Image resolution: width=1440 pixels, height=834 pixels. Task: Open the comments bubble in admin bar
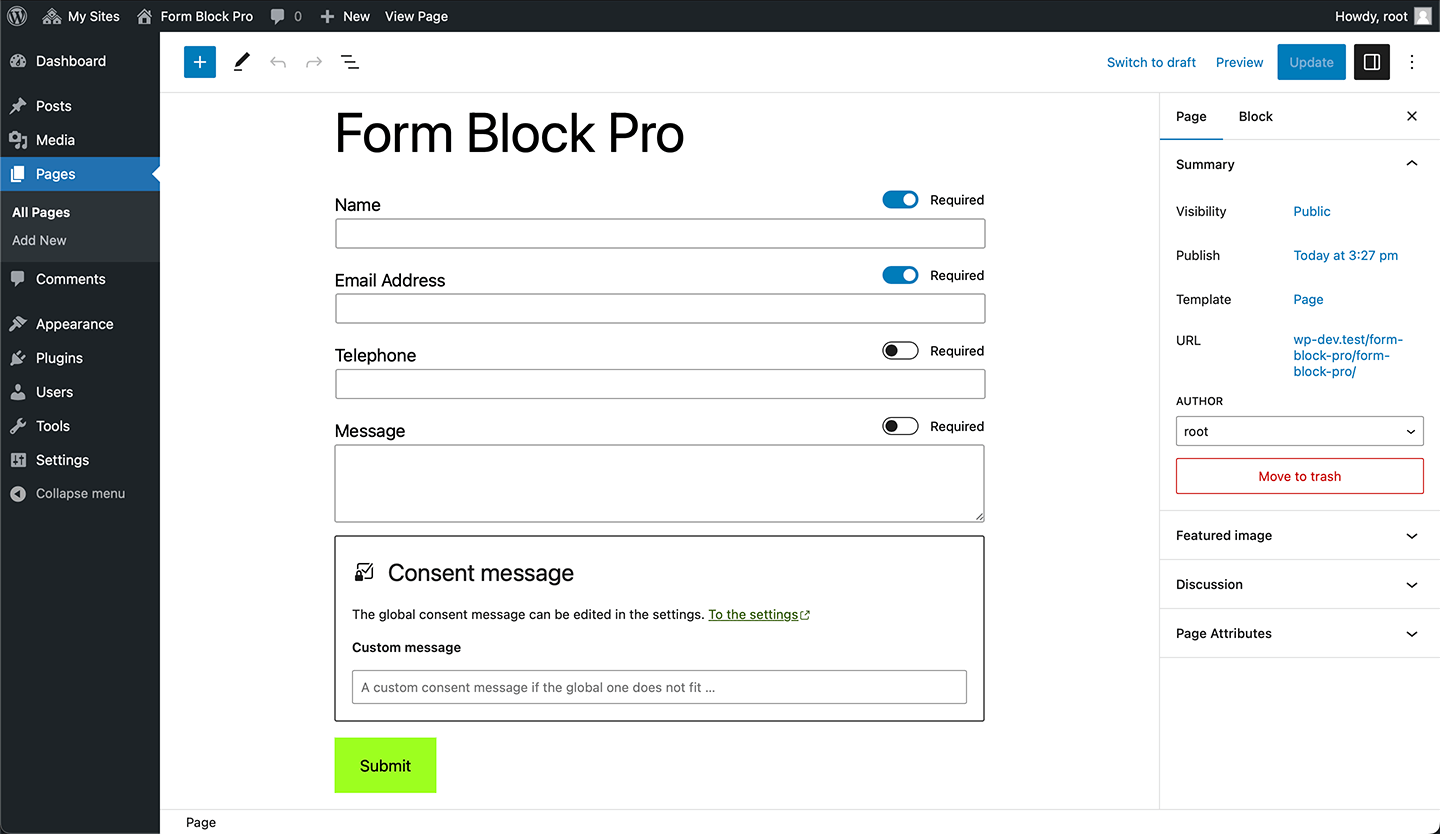[x=285, y=16]
